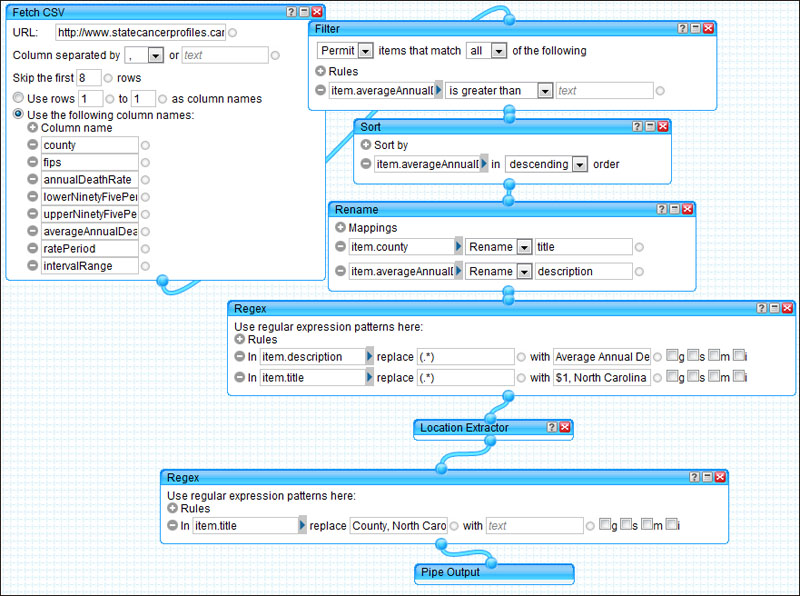Screen dimensions: 800x596
Task: Open the Rename action dropdown for item.county
Action: coord(521,247)
